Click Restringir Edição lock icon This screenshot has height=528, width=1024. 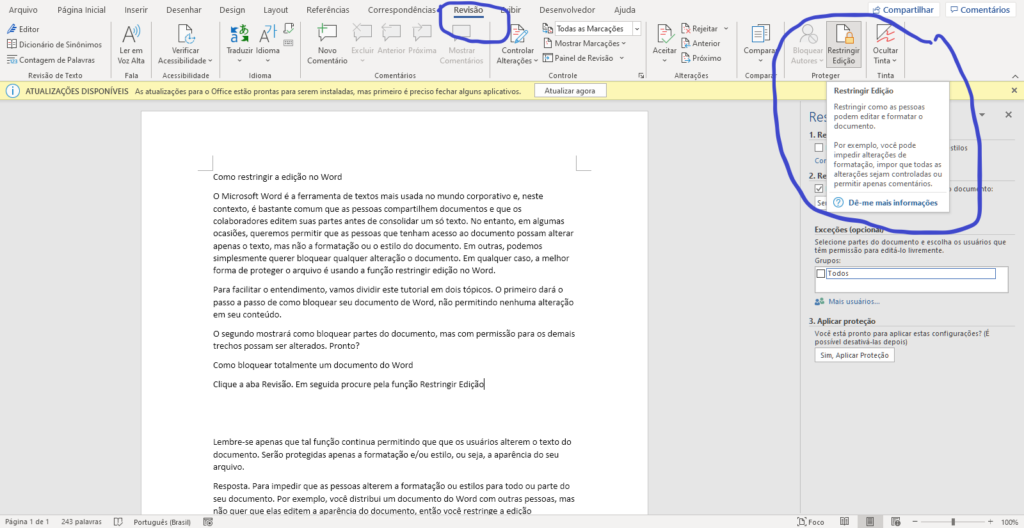[843, 33]
